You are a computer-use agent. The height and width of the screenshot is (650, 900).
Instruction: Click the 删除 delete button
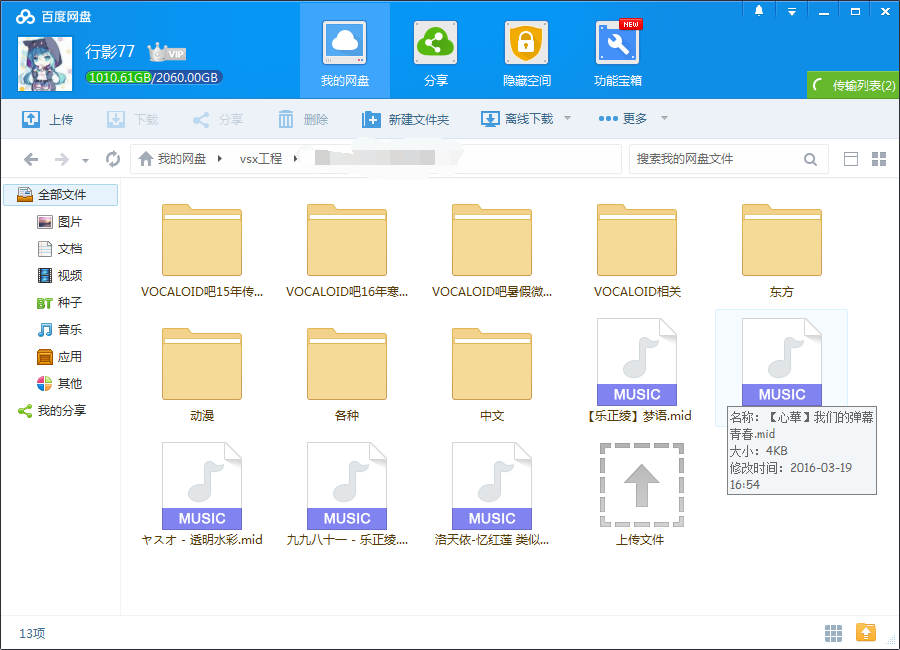[303, 119]
